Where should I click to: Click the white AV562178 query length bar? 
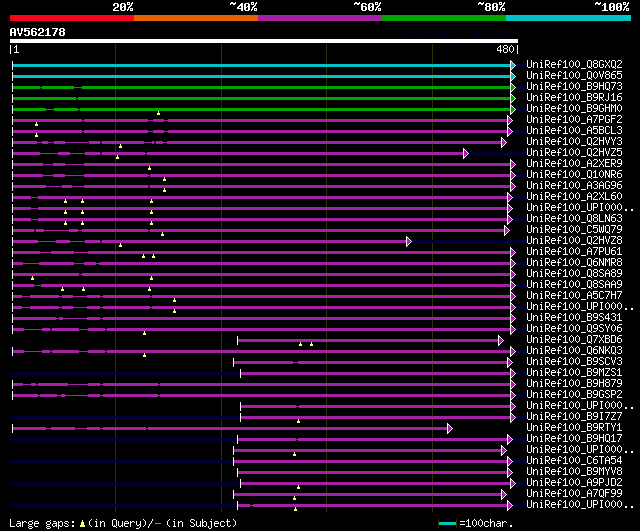(x=264, y=41)
